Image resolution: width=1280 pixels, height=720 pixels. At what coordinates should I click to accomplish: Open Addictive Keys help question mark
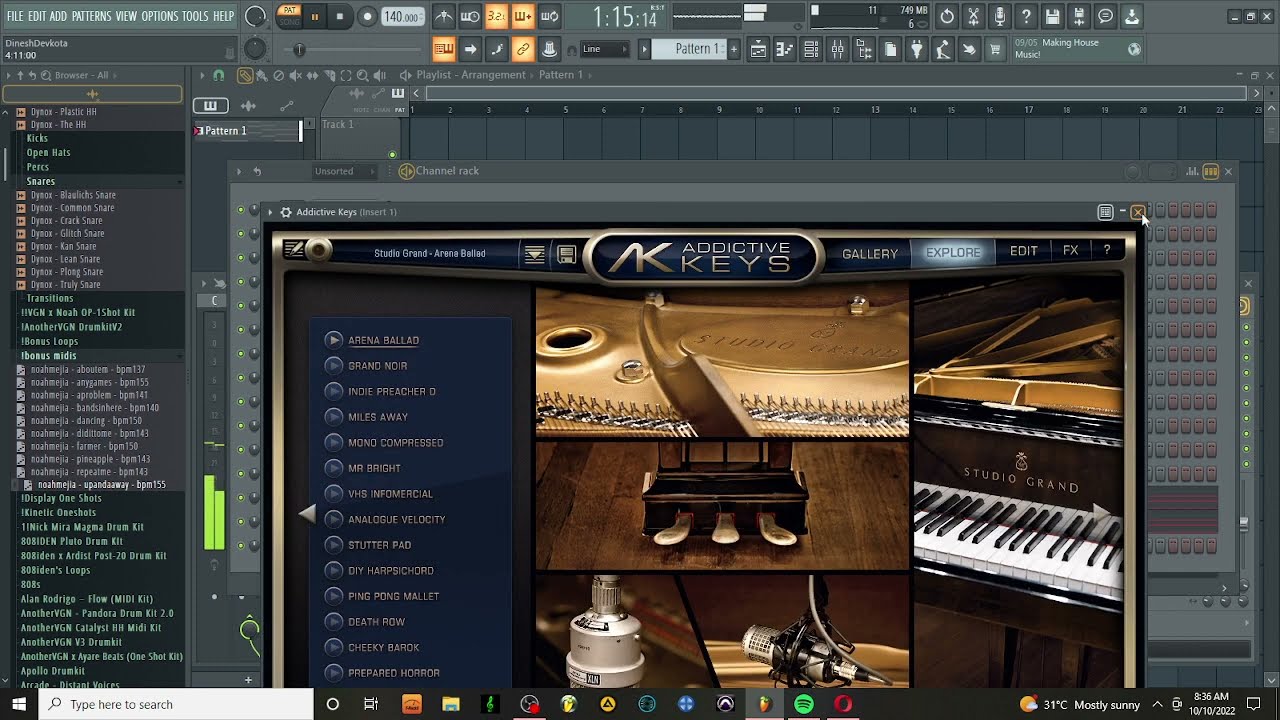click(x=1107, y=251)
